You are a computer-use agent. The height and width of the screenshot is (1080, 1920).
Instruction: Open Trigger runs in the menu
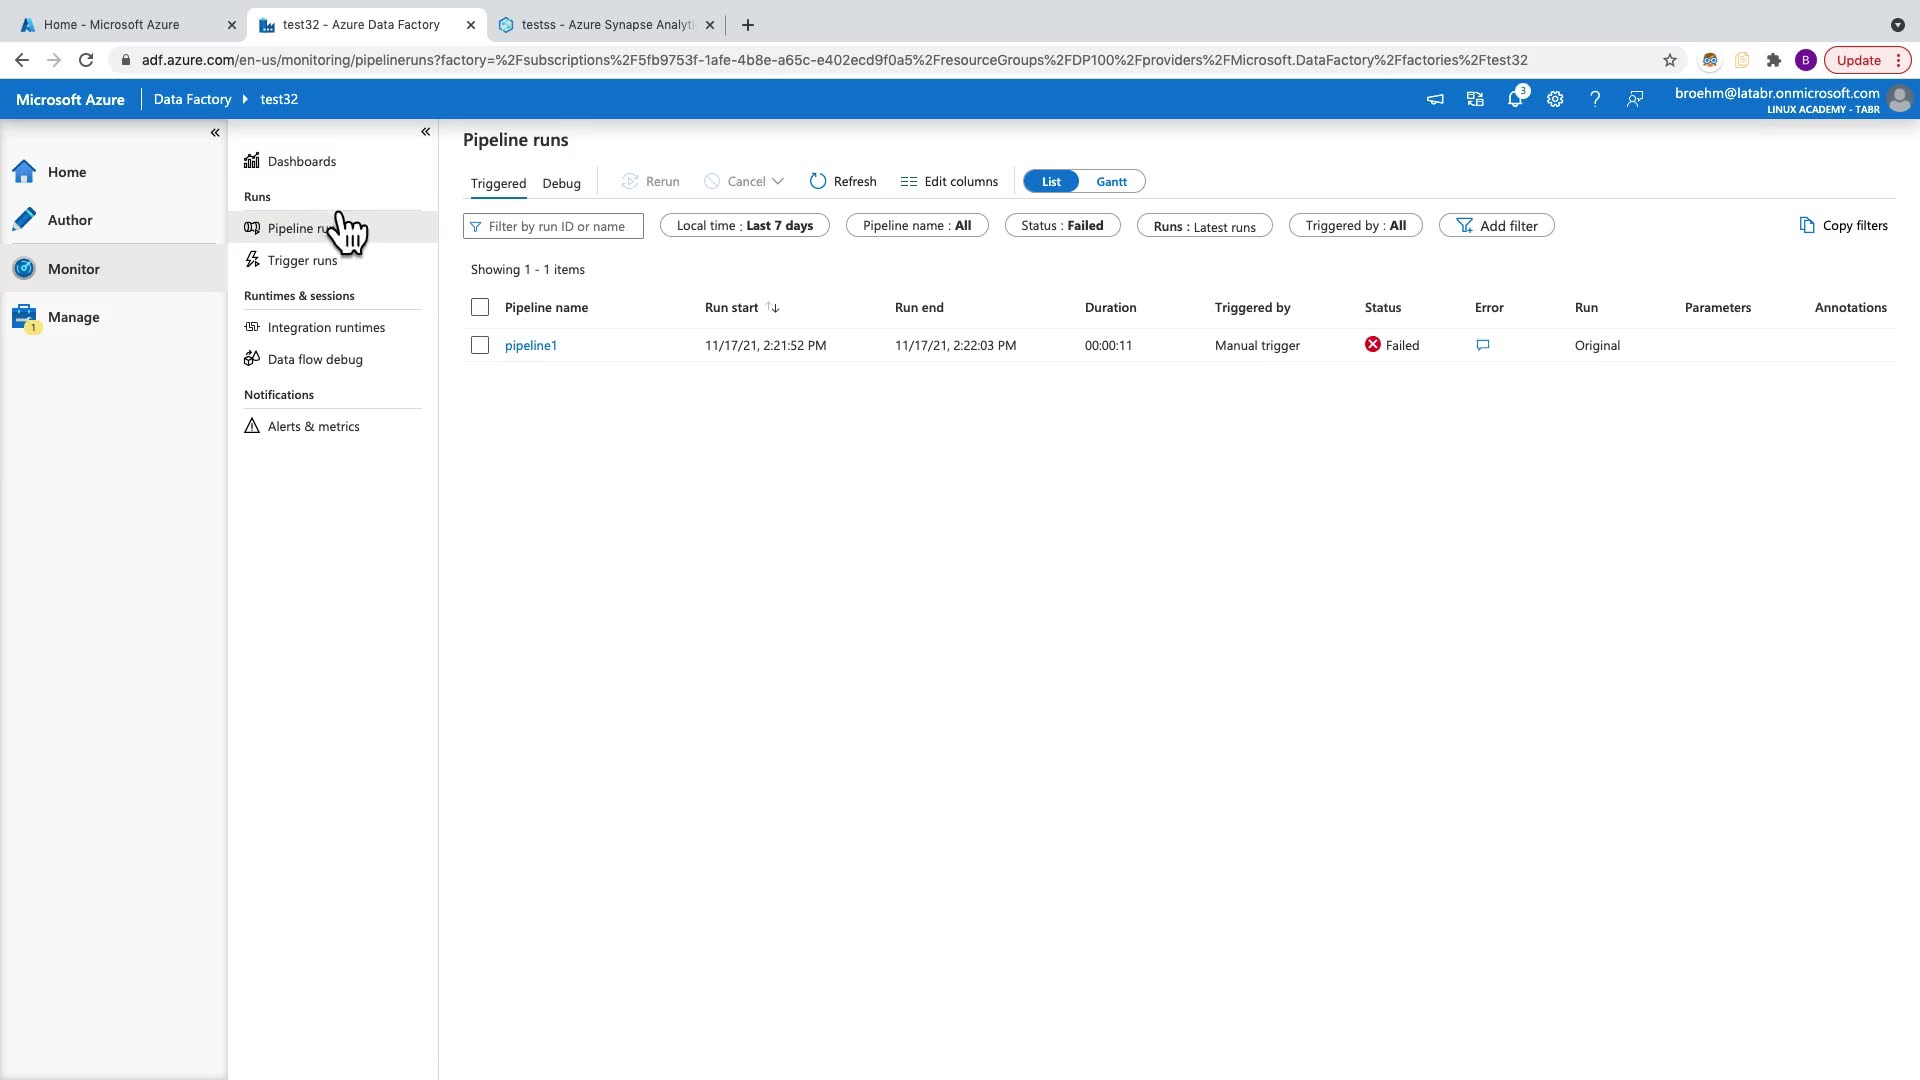click(302, 260)
